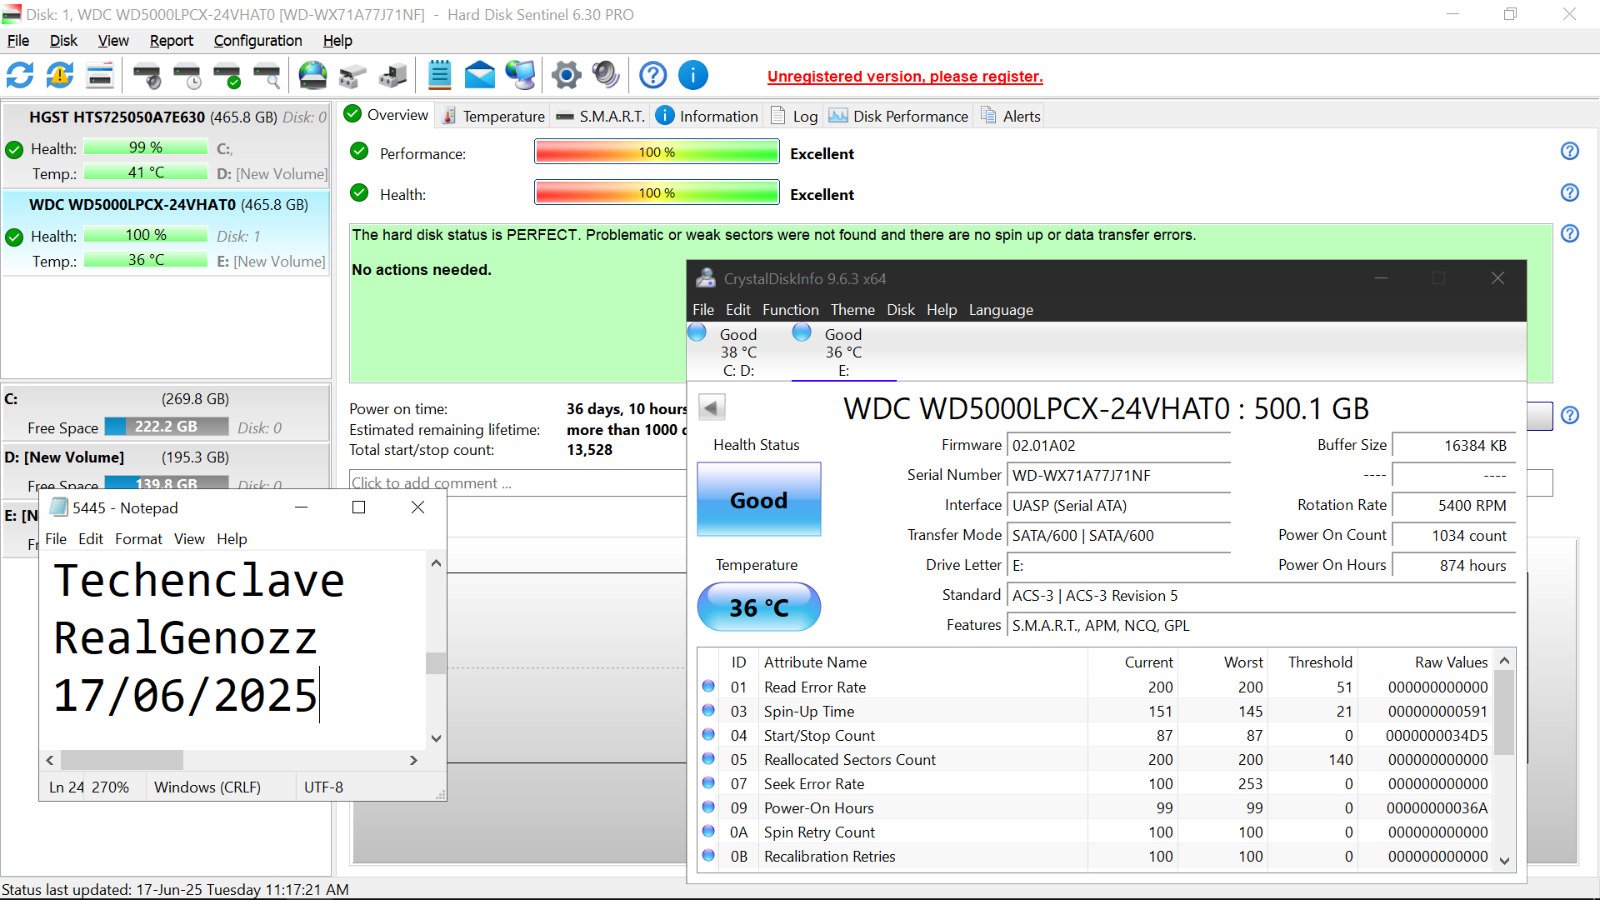
Task: Click the disk surface test magnifier icon
Action: 267,75
